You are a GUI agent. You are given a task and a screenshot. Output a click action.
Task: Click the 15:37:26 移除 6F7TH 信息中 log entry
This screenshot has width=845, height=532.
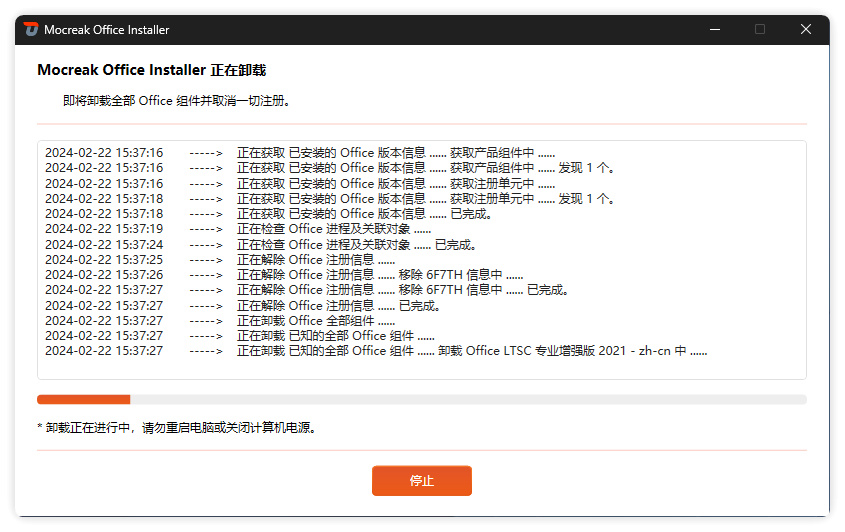pyautogui.click(x=284, y=274)
